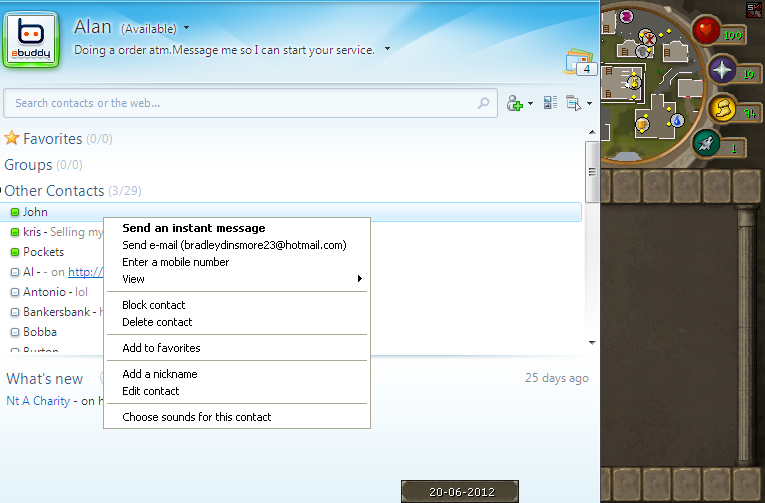Choose sounds for this contact
Viewport: 765px width, 503px height.
pyautogui.click(x=237, y=417)
